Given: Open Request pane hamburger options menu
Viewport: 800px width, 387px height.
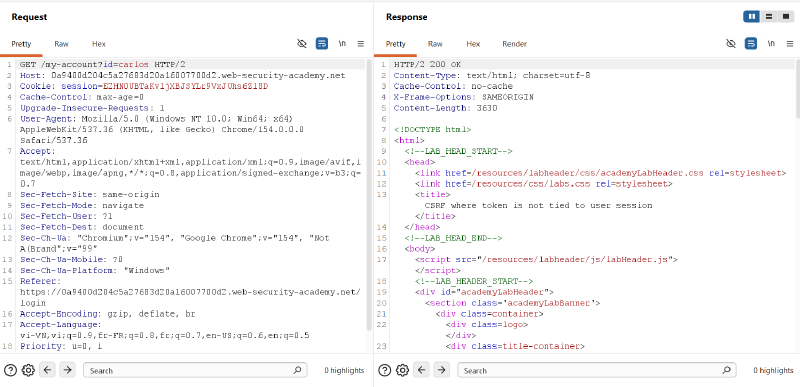Looking at the screenshot, I should point(361,44).
